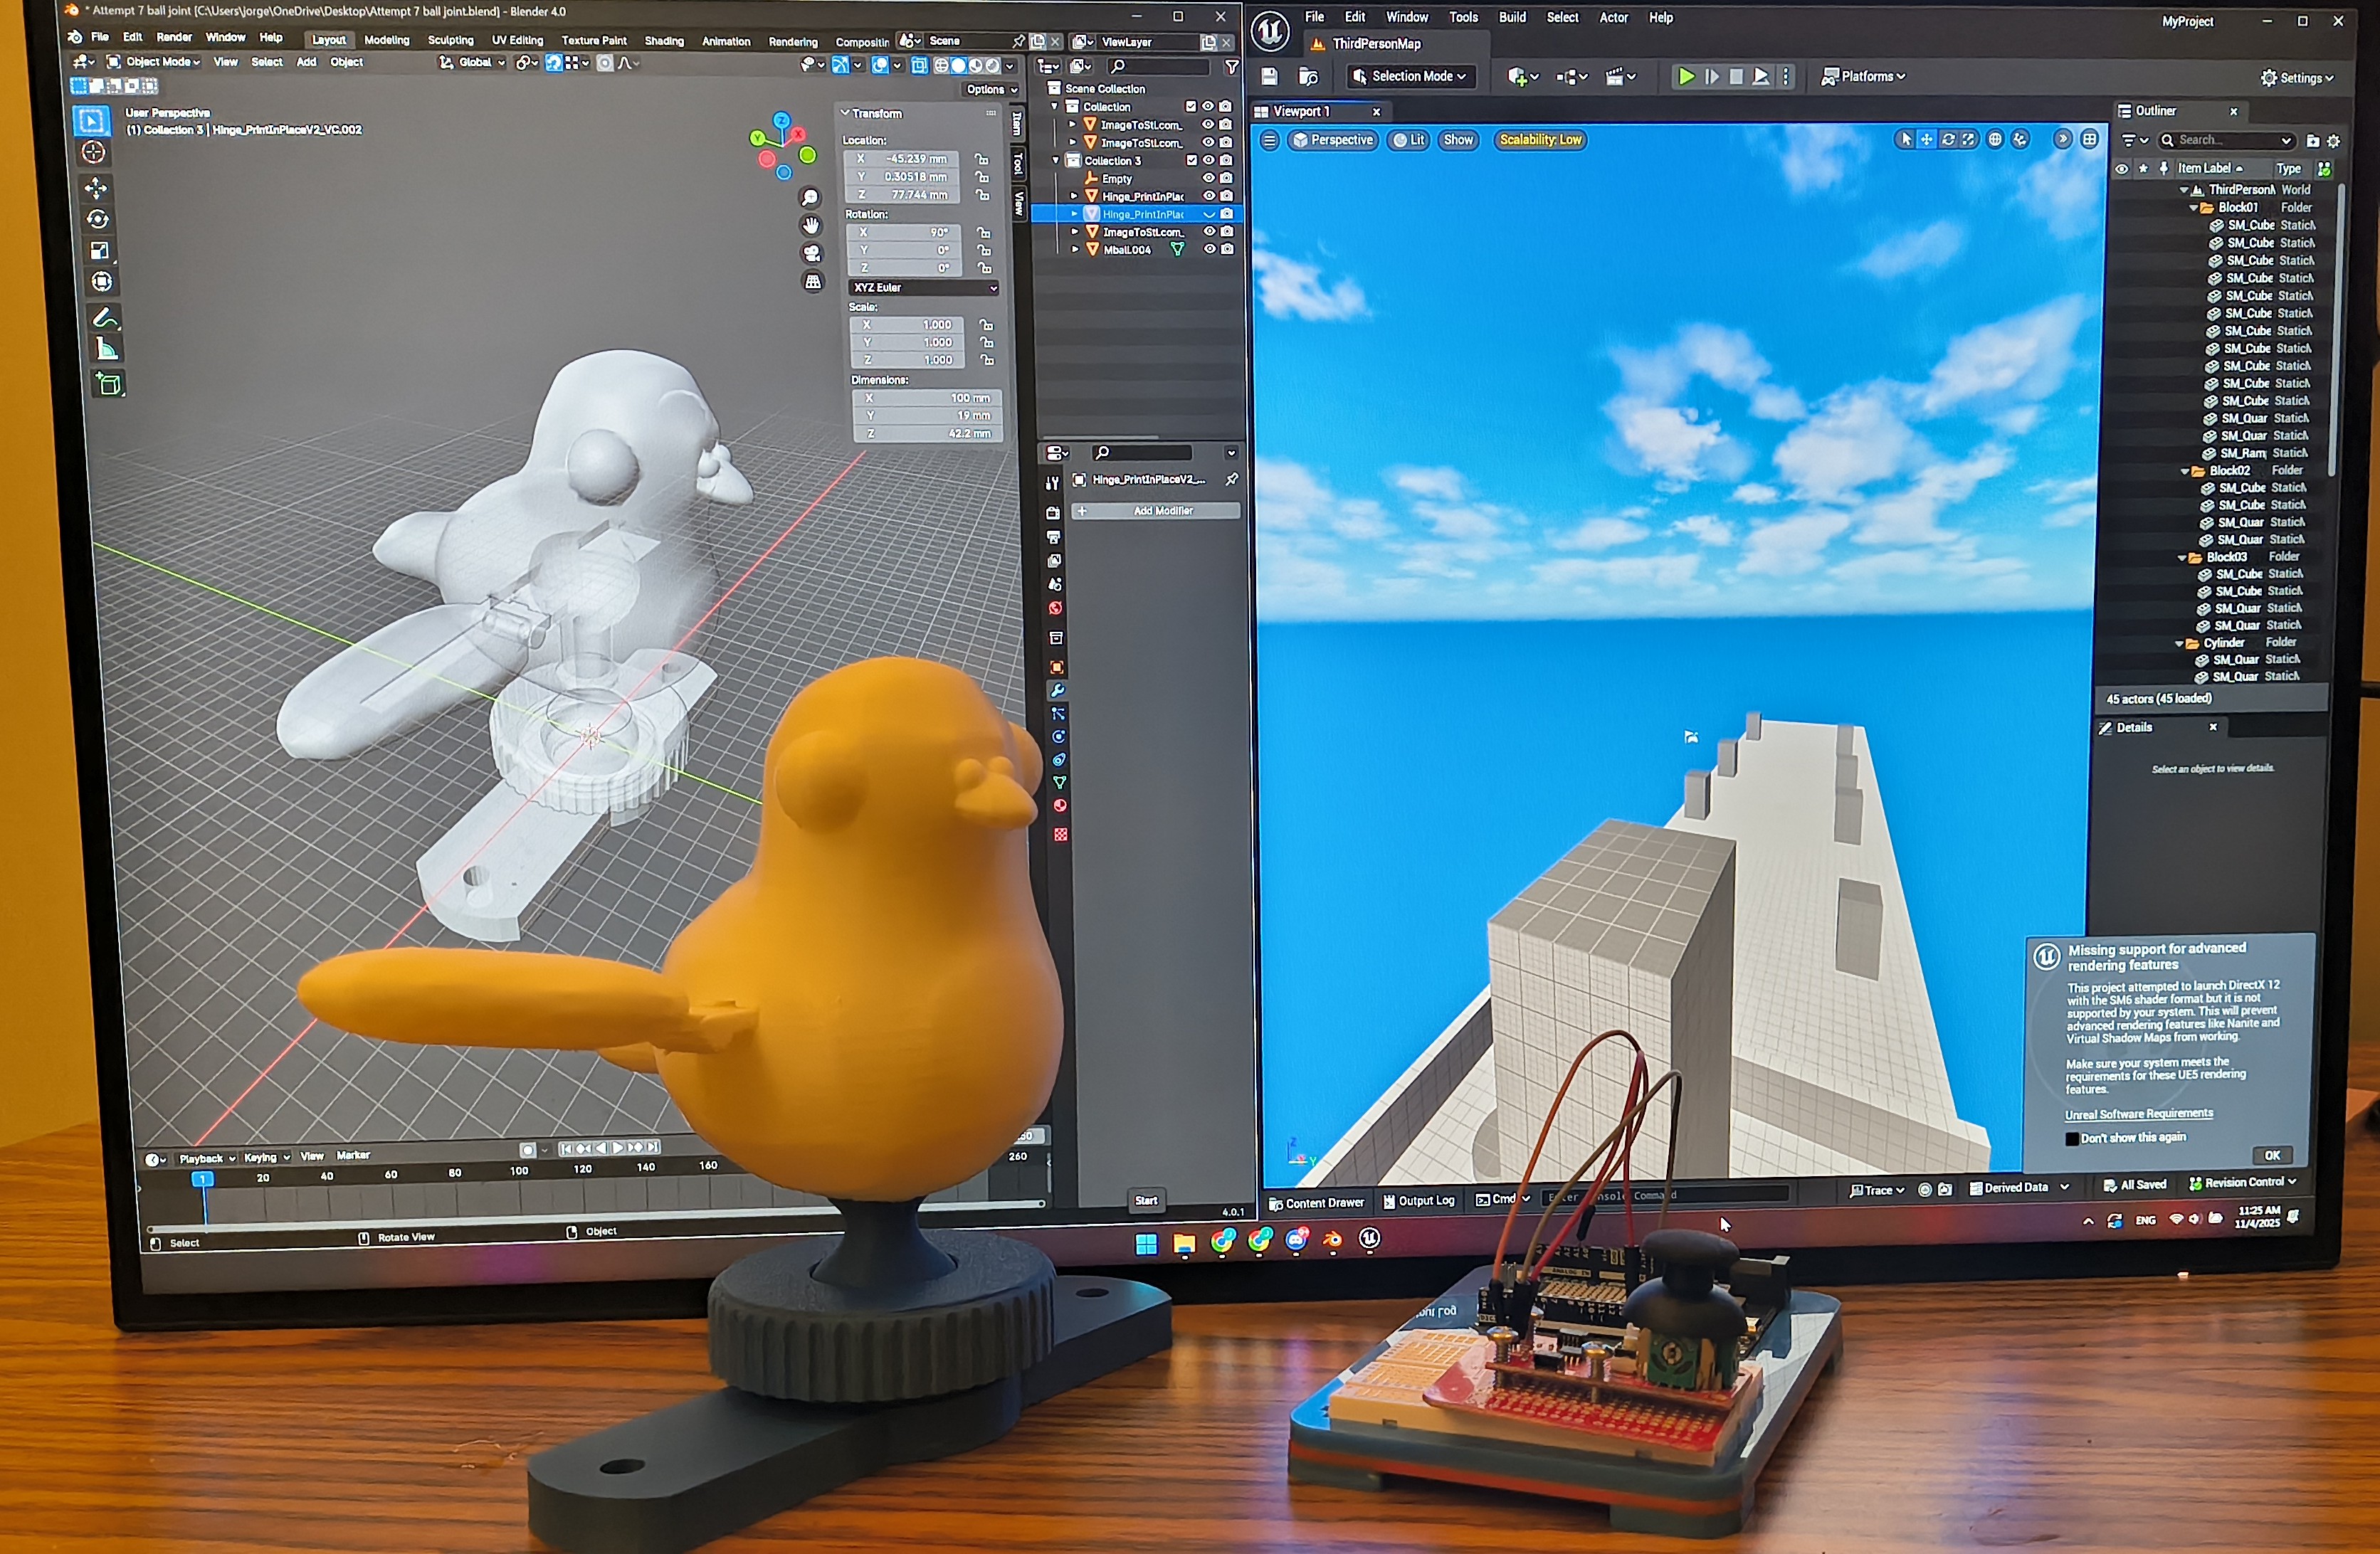Open Modifiers wrench tab in Blender properties
Image resolution: width=2380 pixels, height=1554 pixels.
click(x=1057, y=691)
